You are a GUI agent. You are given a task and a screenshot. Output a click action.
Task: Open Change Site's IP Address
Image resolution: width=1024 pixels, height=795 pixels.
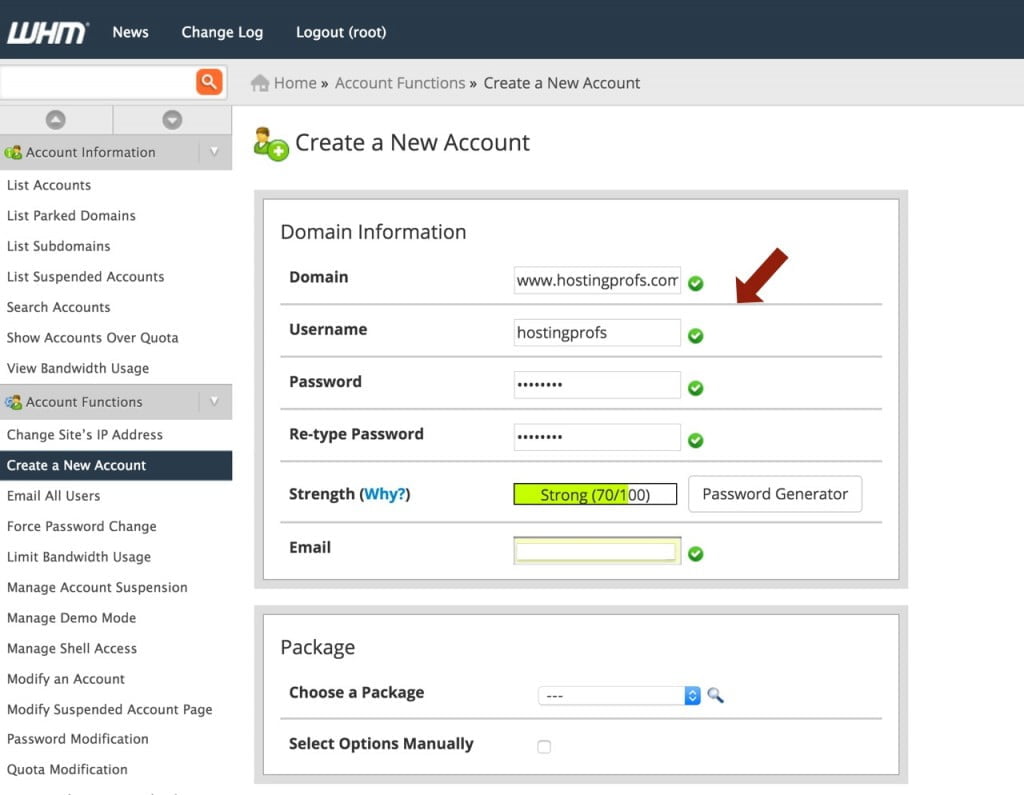(85, 435)
